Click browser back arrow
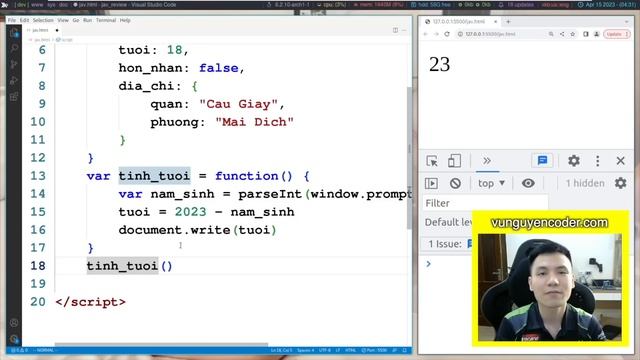 (x=426, y=34)
